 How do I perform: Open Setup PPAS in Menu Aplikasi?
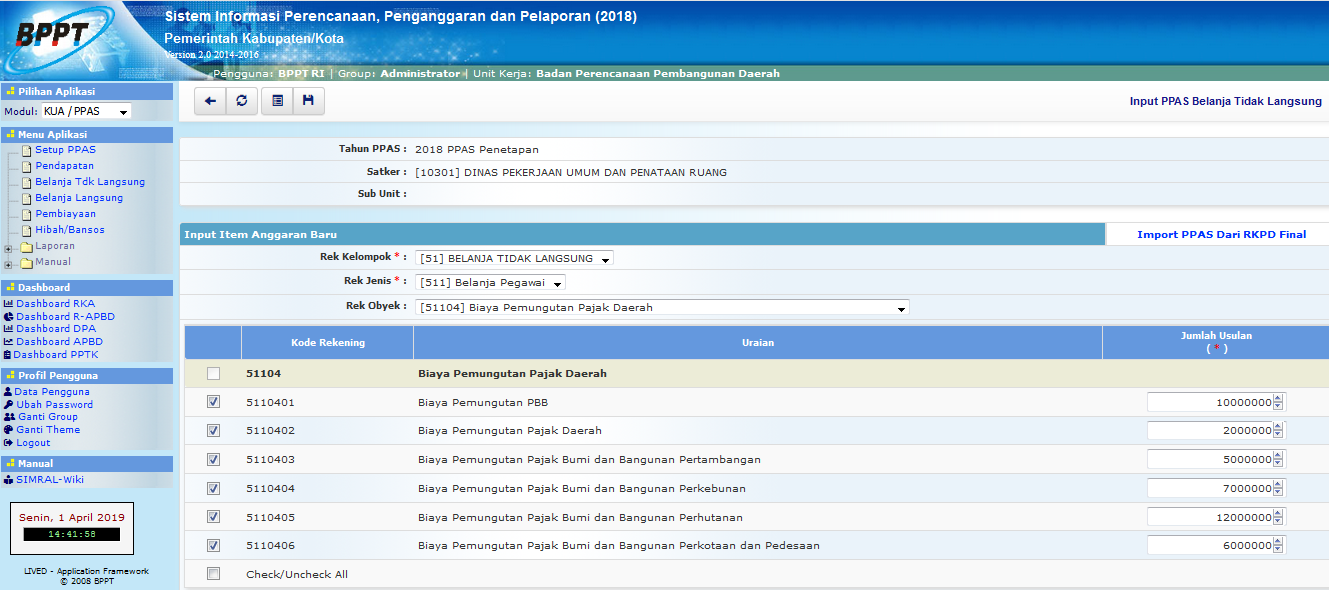click(x=65, y=150)
